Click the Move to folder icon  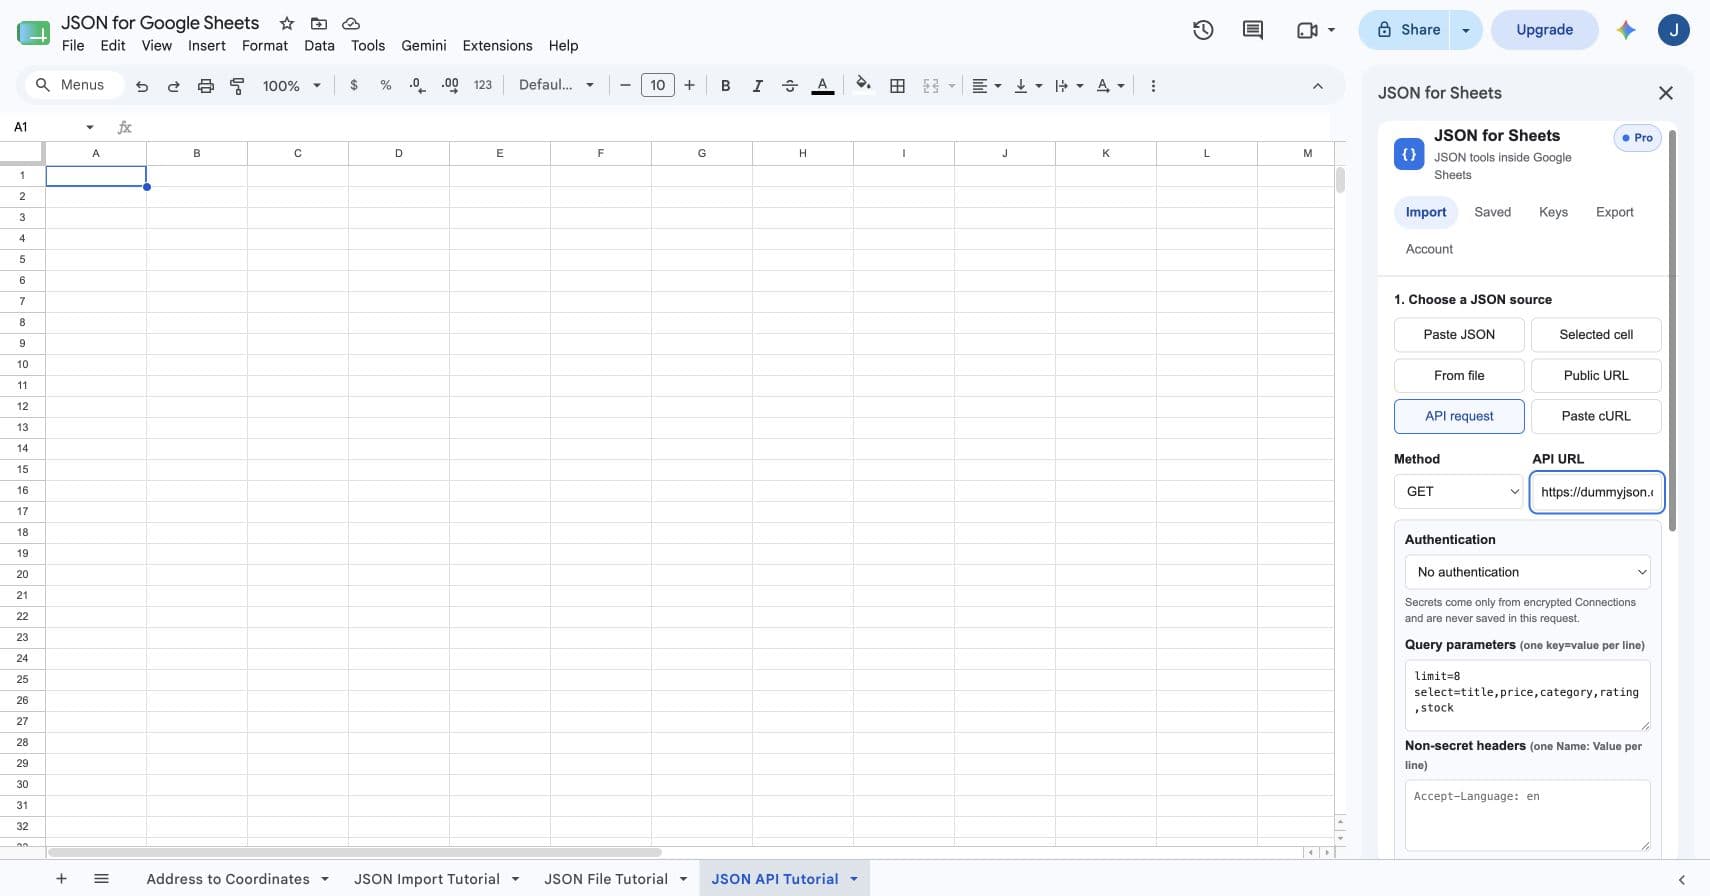[x=319, y=23]
